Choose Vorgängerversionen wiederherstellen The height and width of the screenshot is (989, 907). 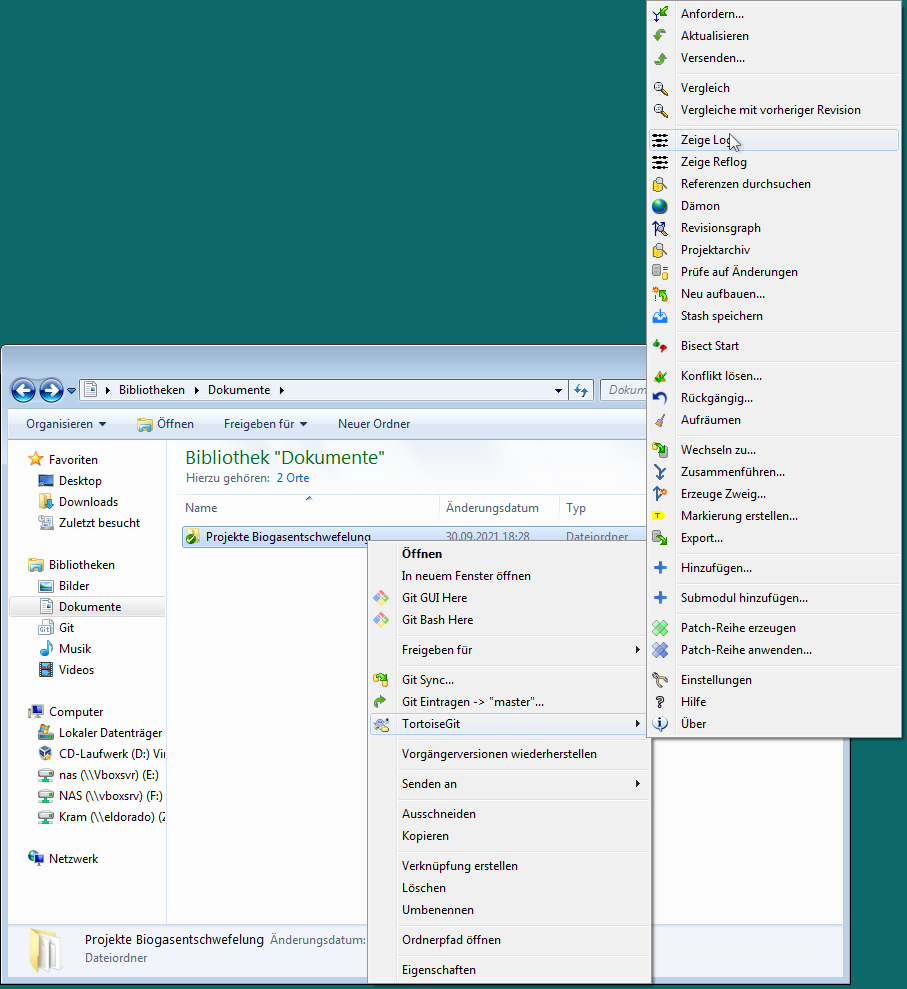point(510,754)
